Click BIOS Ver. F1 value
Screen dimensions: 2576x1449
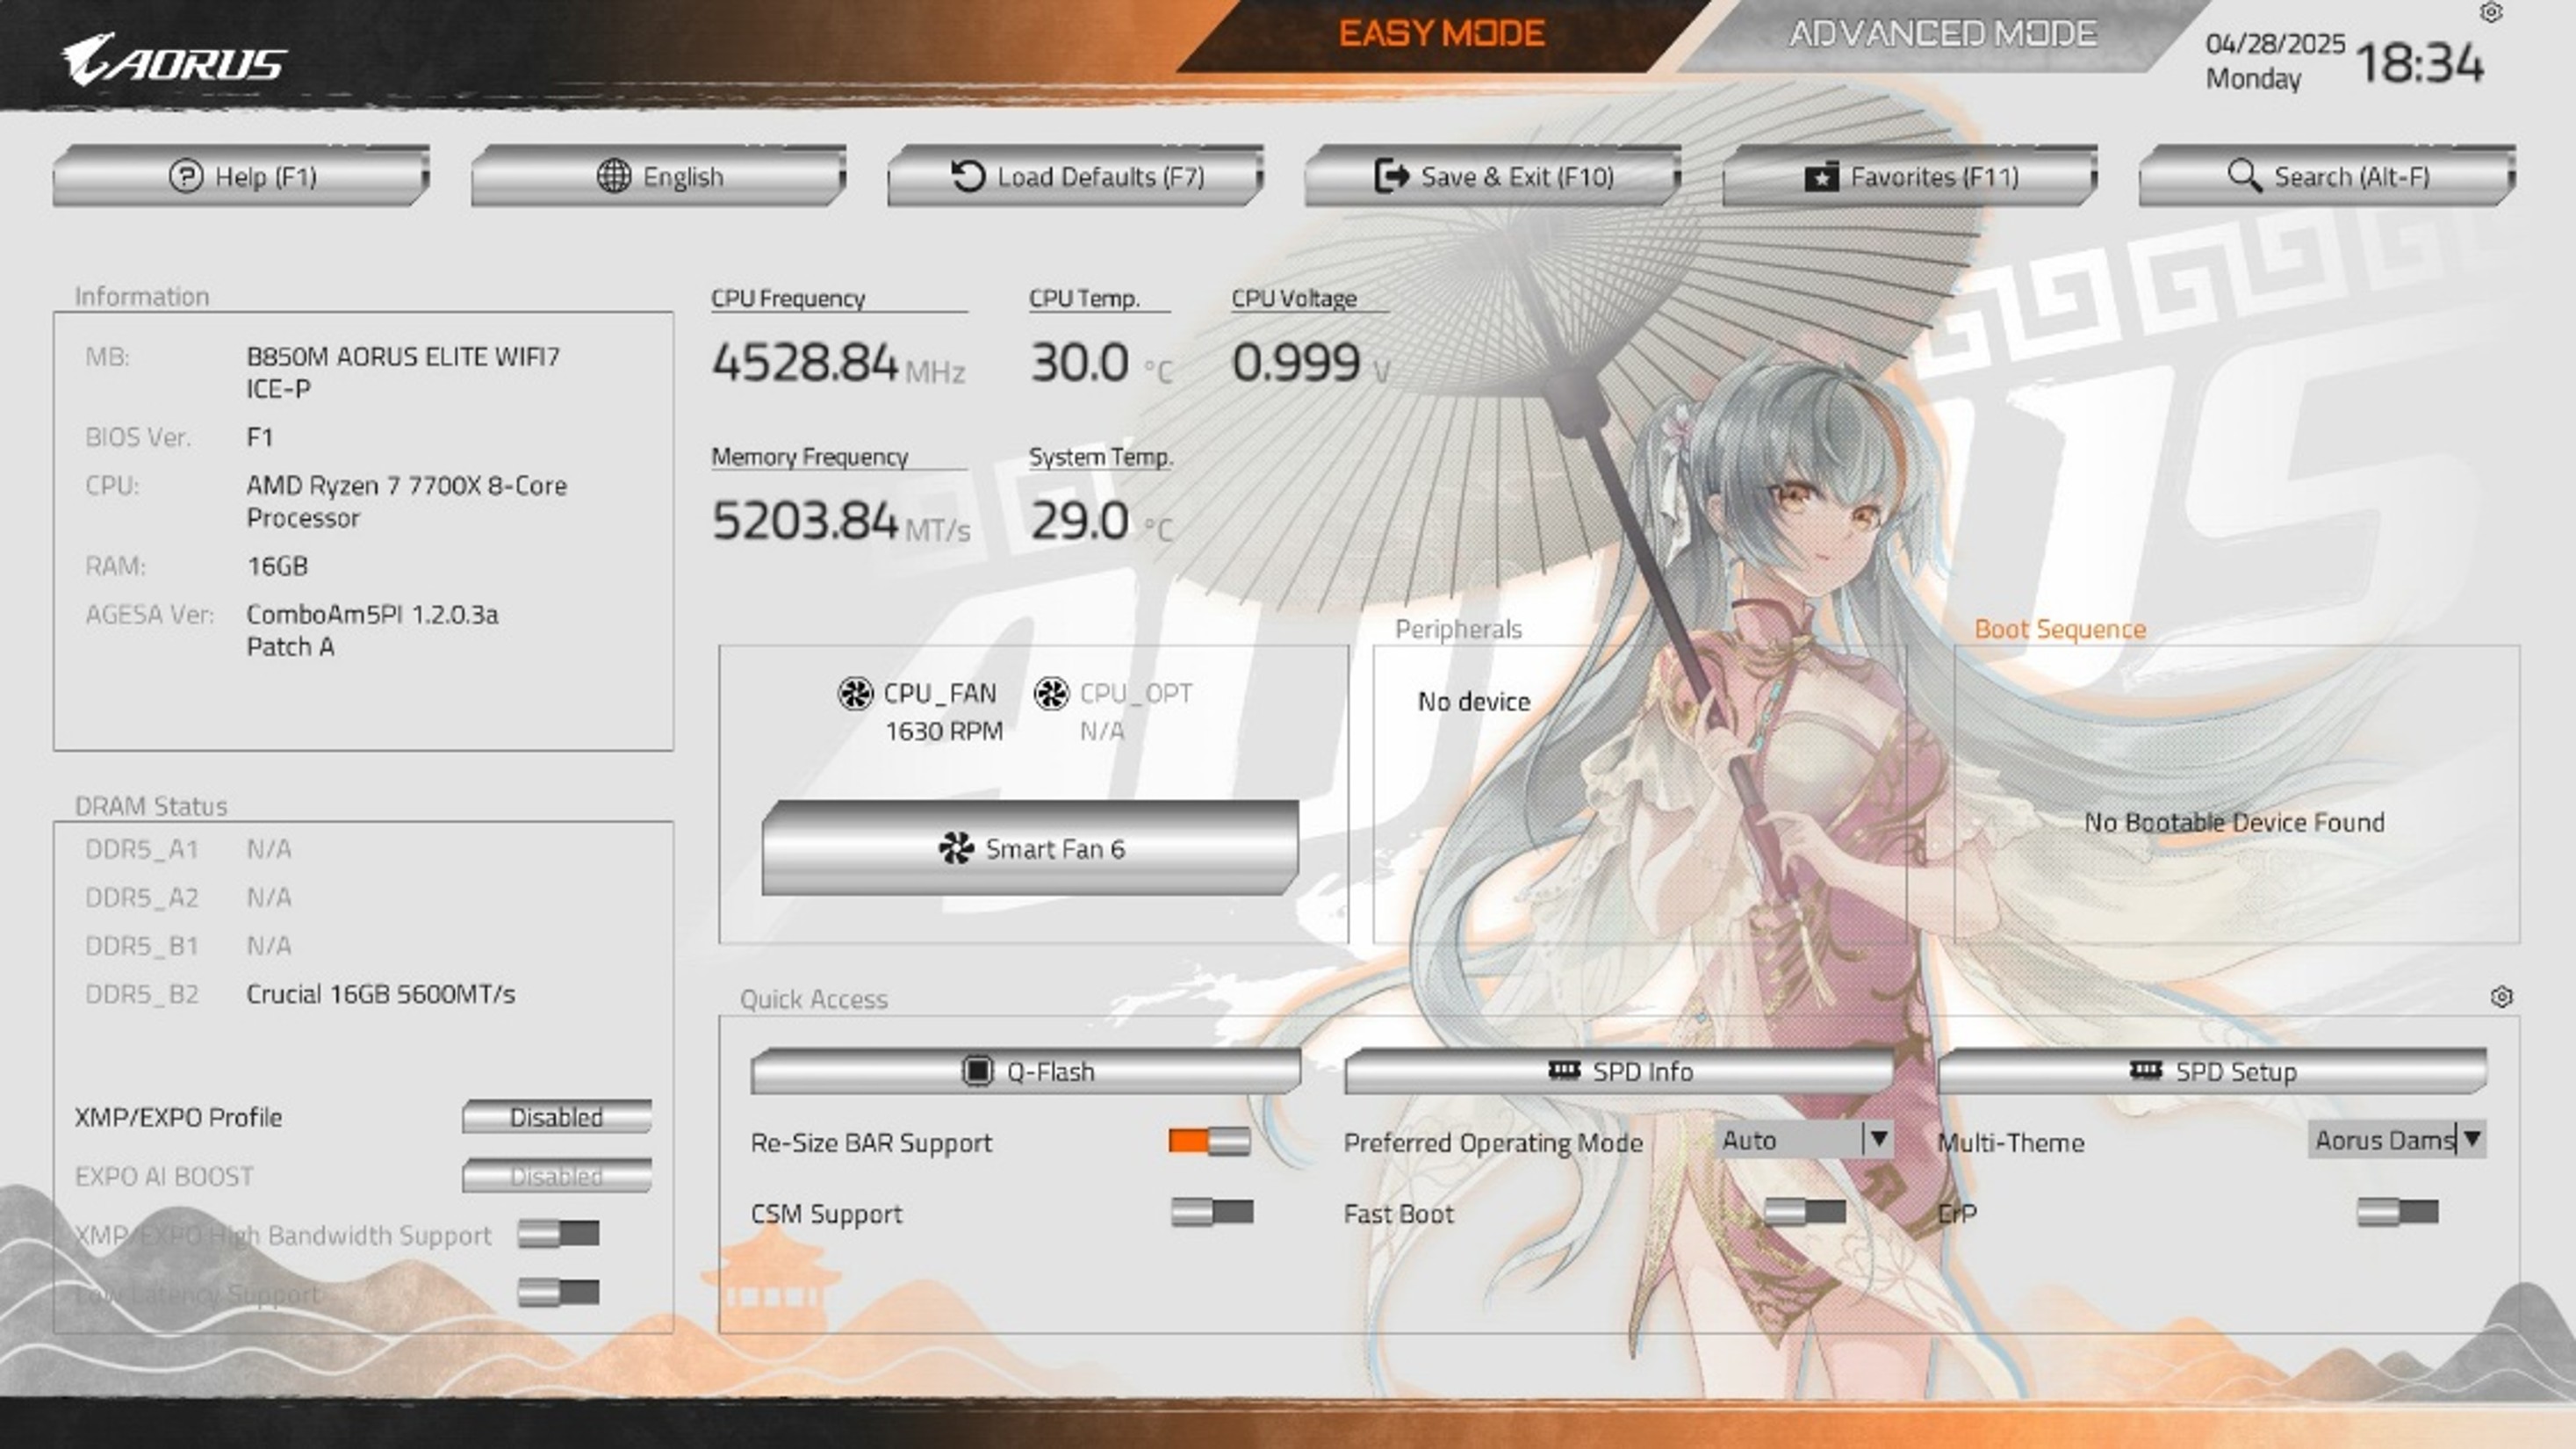coord(259,437)
